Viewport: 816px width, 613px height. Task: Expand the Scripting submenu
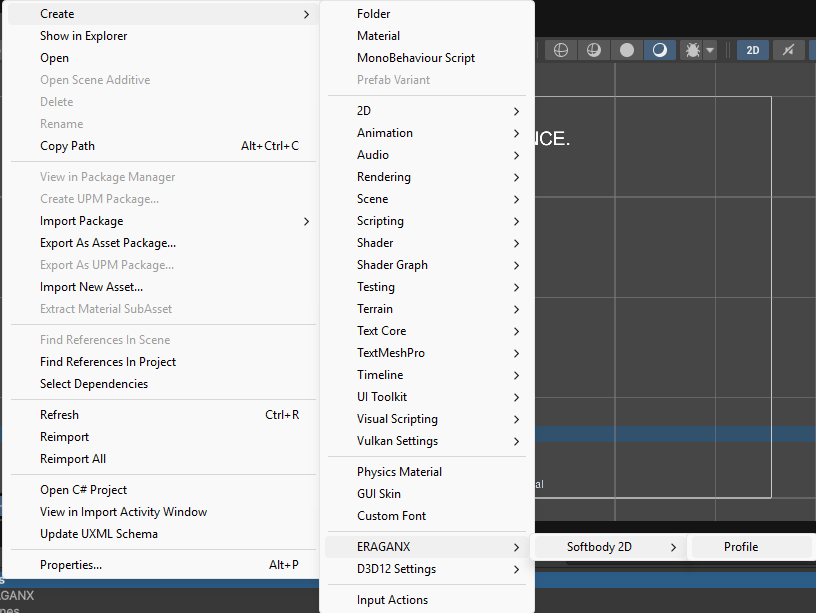[427, 221]
